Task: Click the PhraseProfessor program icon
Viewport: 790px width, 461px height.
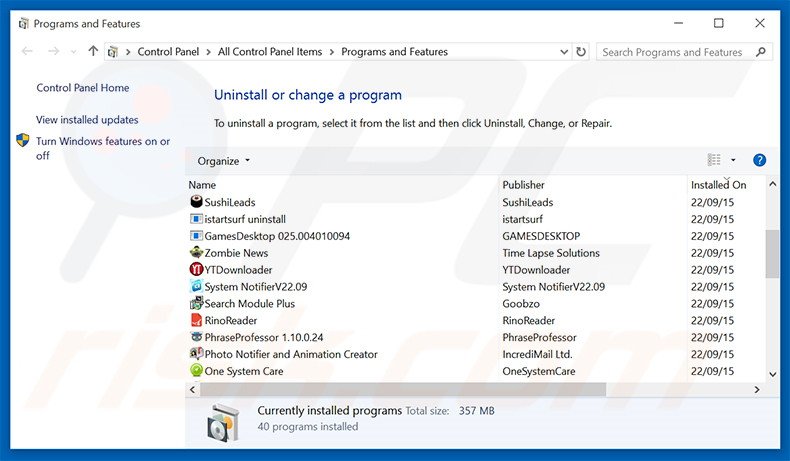Action: point(196,337)
